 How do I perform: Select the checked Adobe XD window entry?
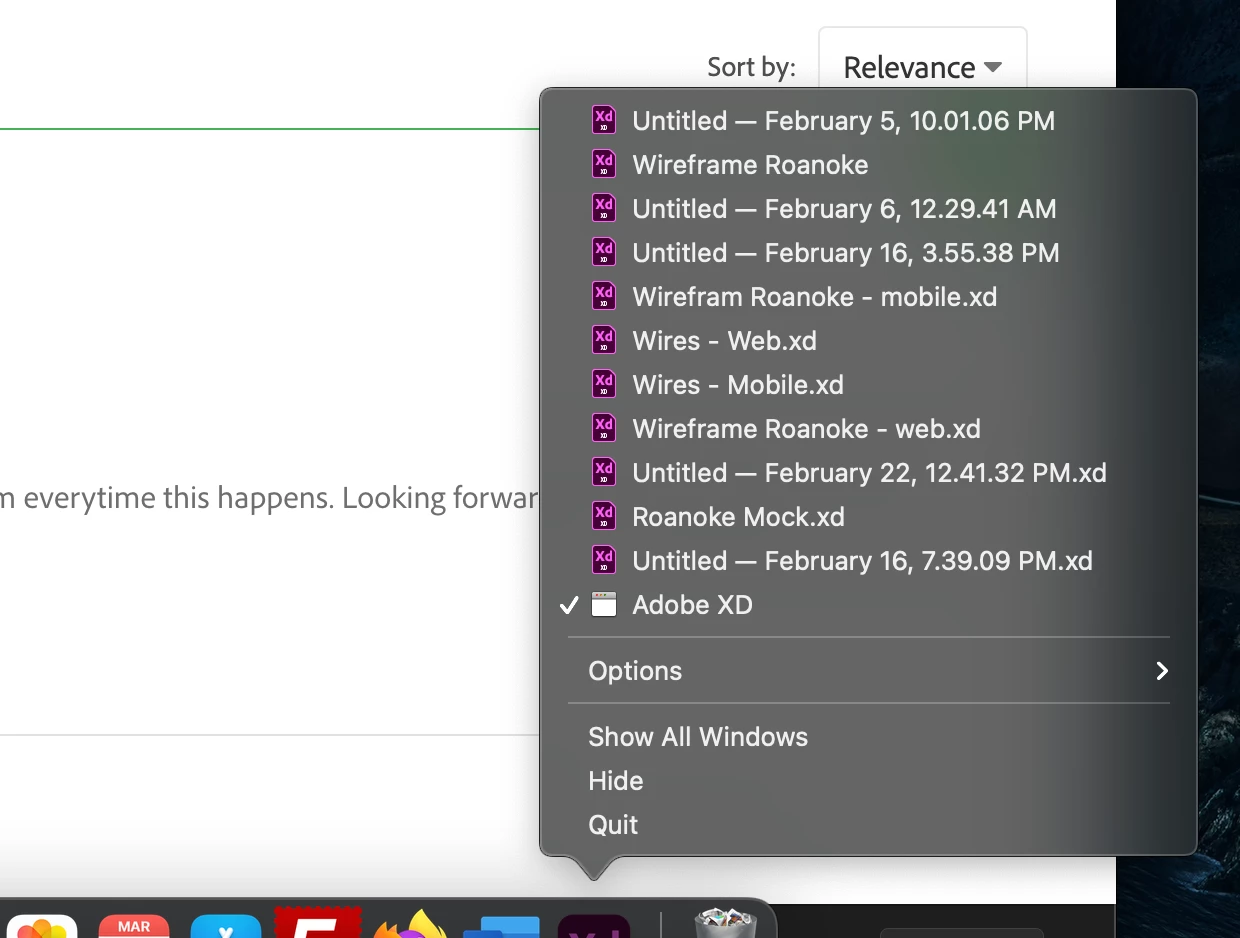click(x=868, y=605)
